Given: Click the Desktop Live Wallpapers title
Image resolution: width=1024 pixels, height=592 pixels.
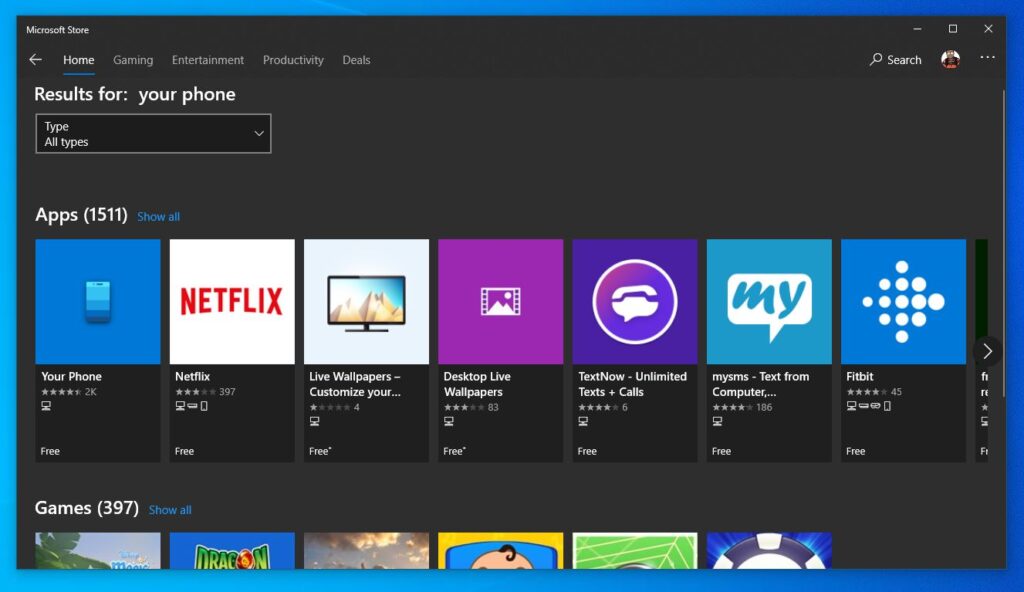Looking at the screenshot, I should 477,384.
